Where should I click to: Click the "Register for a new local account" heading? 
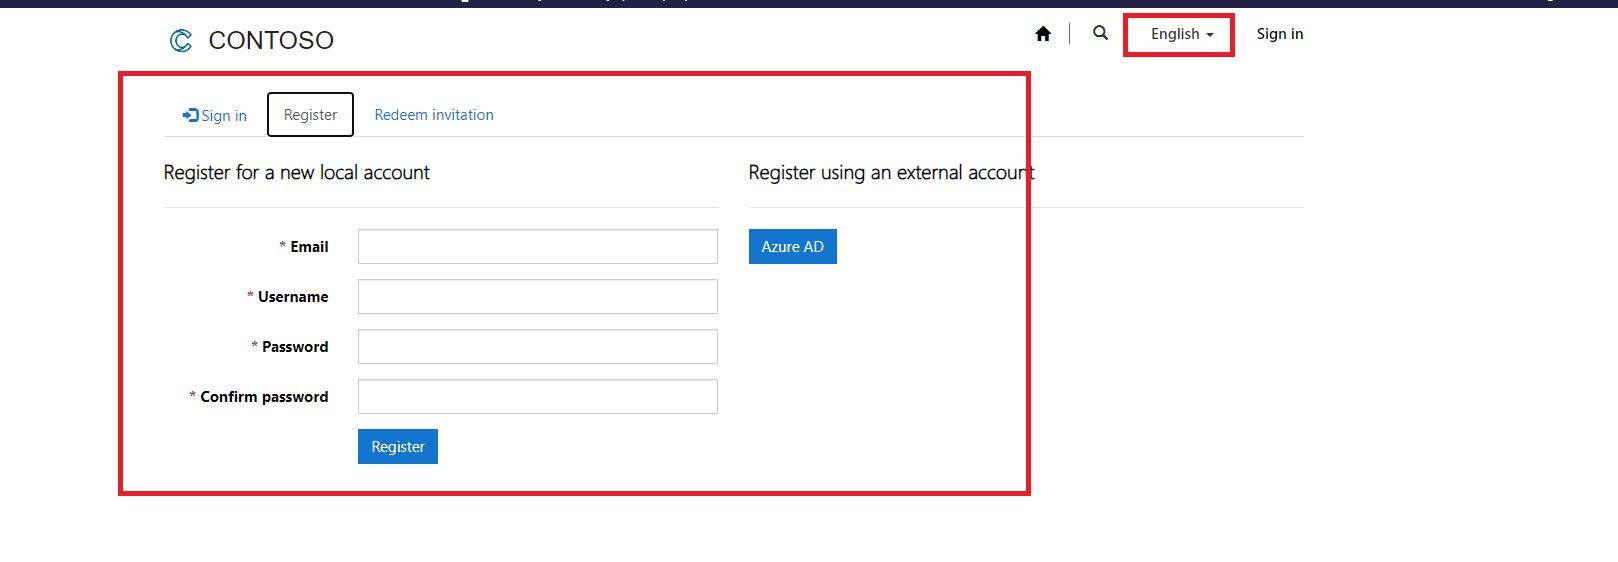(x=297, y=173)
